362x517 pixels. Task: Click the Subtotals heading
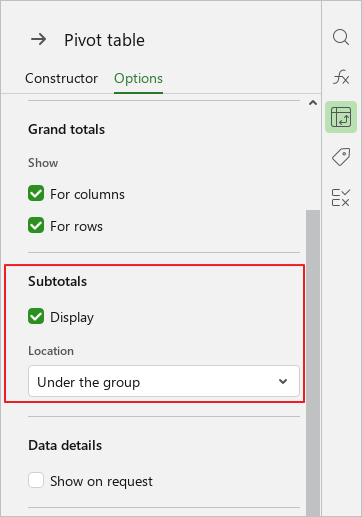57,281
